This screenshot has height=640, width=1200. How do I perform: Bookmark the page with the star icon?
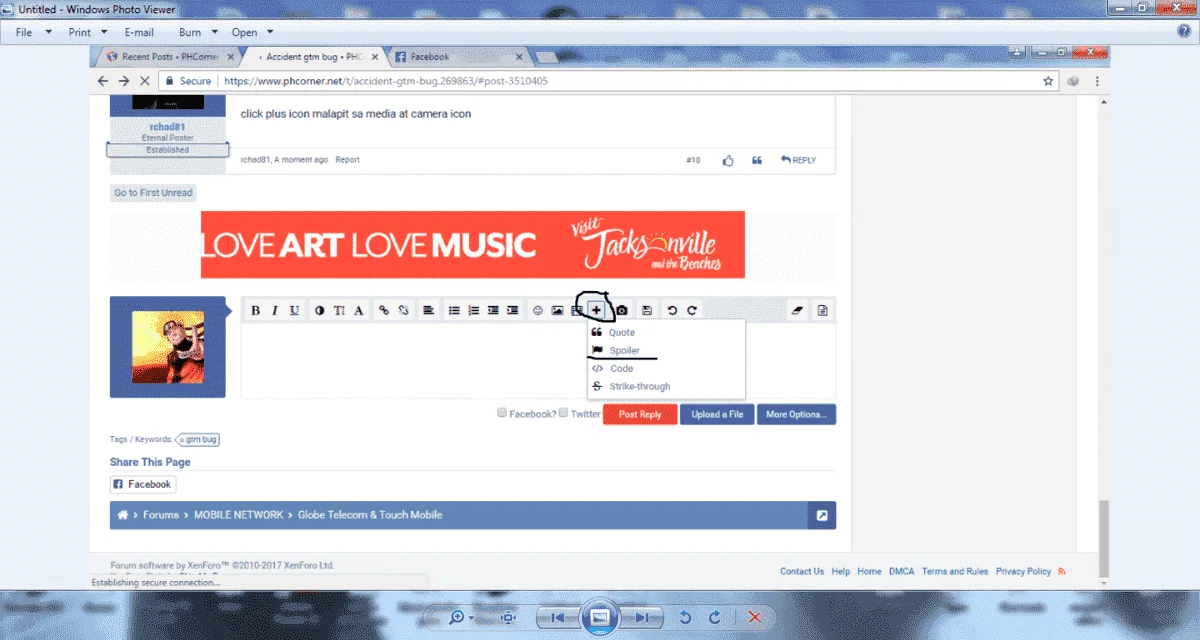pyautogui.click(x=1048, y=81)
